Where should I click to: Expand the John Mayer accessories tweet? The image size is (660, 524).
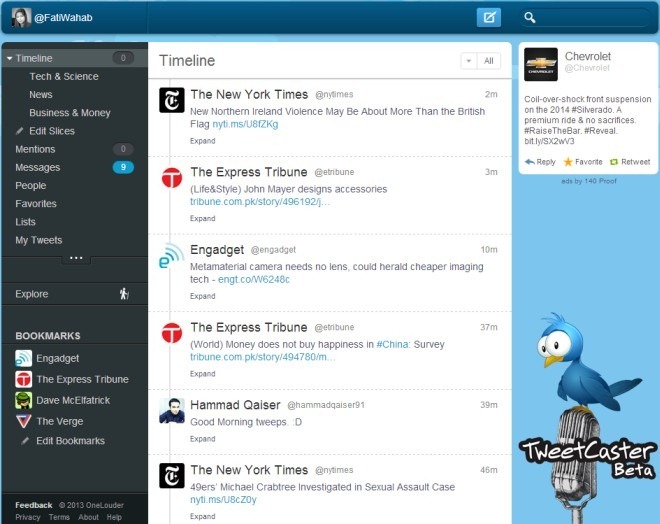coord(202,218)
